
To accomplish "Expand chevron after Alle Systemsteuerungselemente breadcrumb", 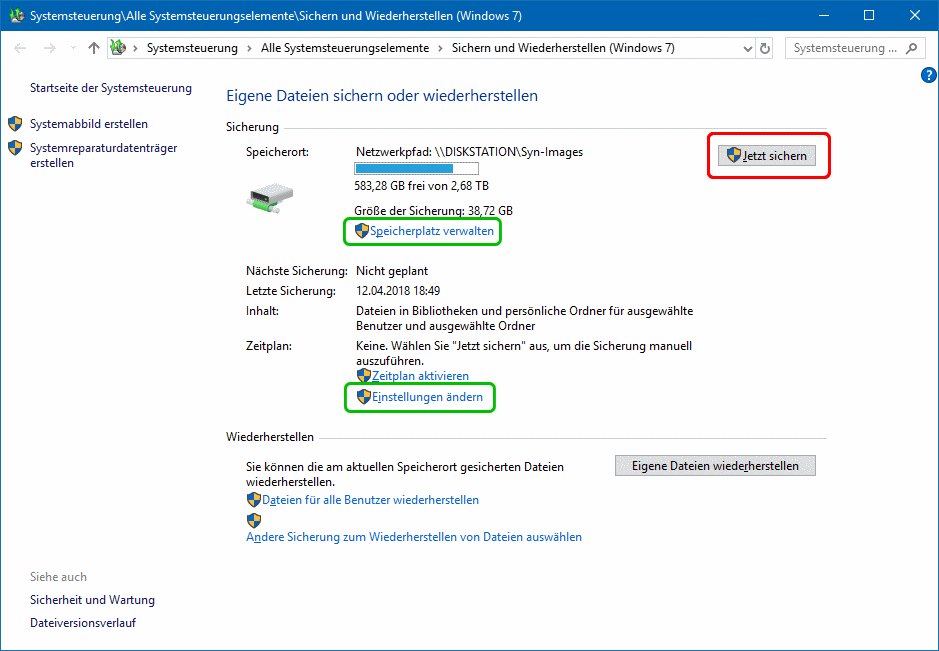I will click(440, 48).
